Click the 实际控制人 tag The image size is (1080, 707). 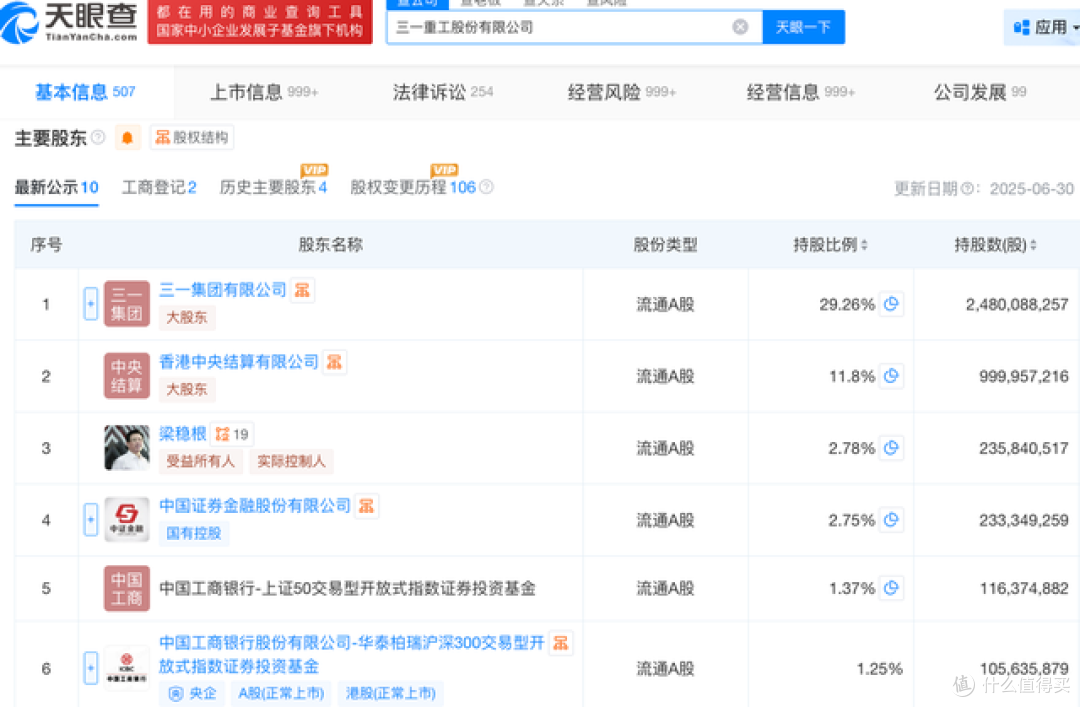point(291,461)
